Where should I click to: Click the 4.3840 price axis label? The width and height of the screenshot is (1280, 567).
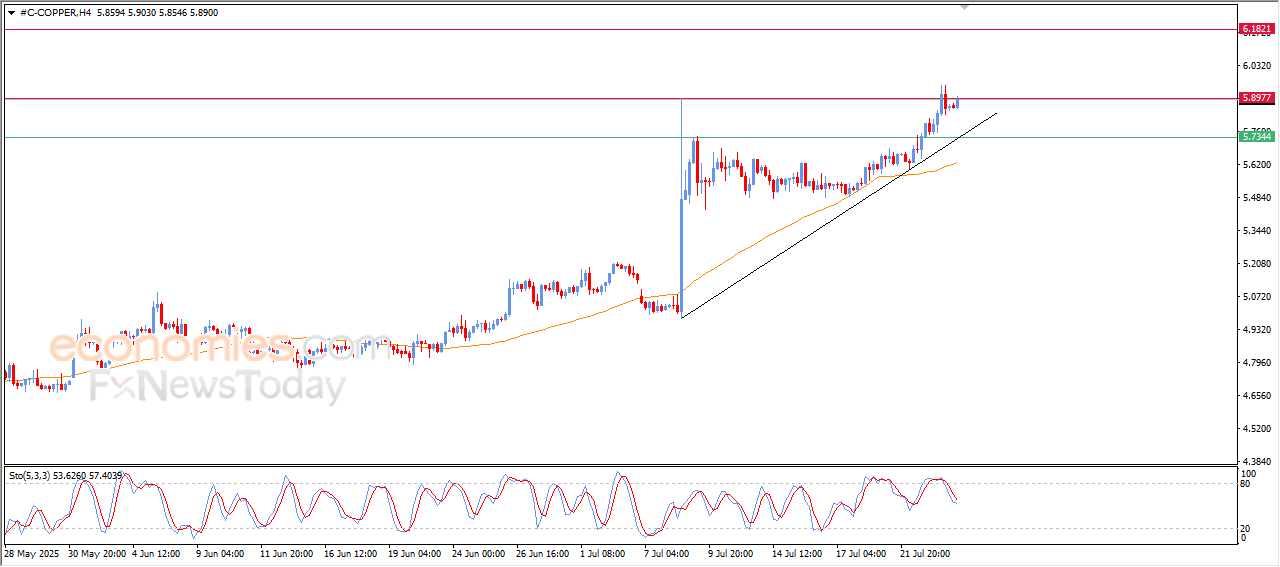coord(1256,462)
